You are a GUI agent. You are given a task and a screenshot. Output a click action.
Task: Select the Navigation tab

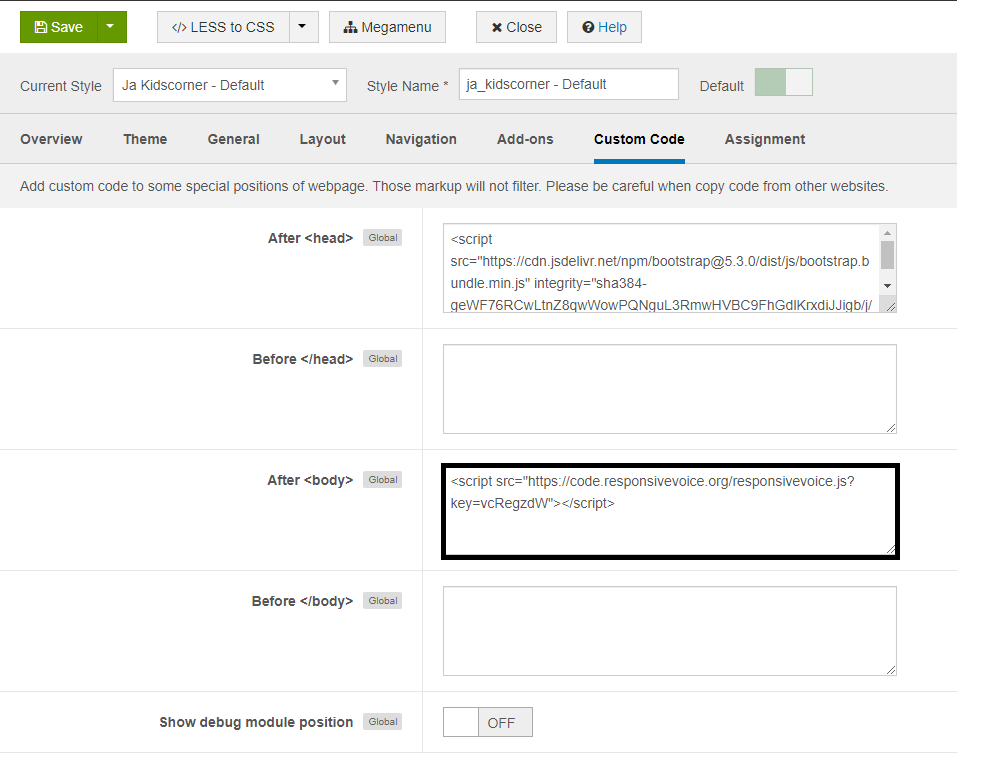421,139
